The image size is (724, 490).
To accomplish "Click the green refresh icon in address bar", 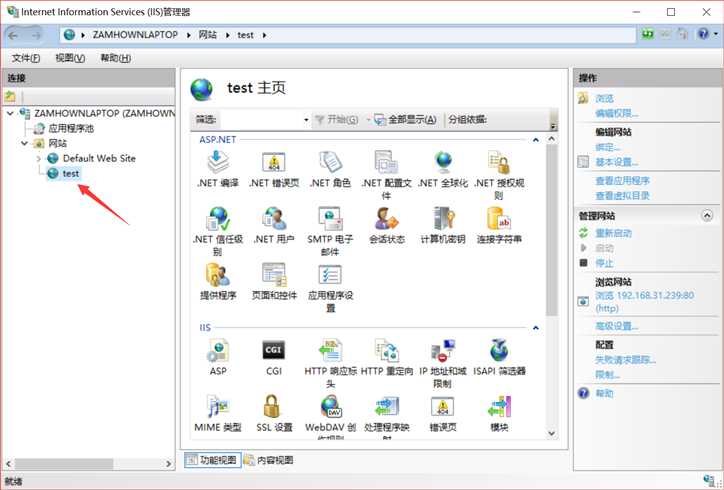I will [648, 34].
